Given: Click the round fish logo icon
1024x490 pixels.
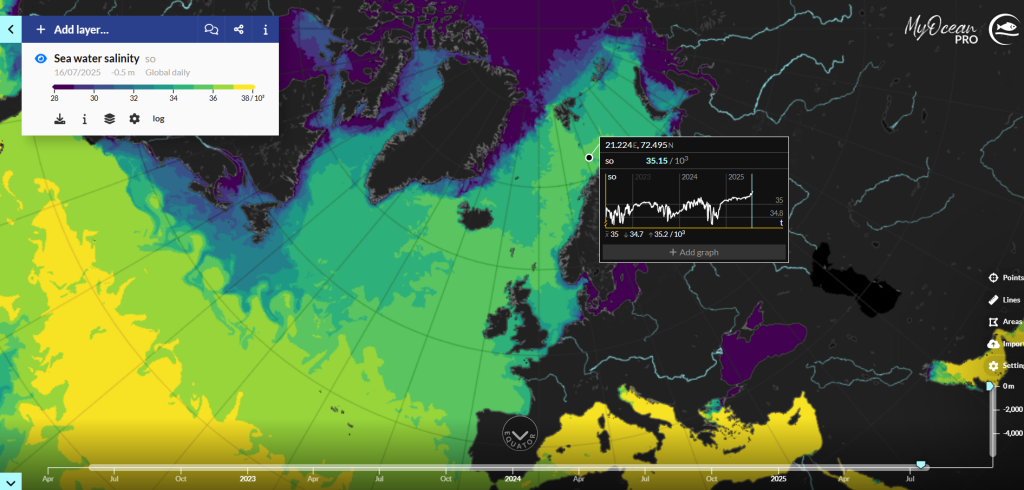Looking at the screenshot, I should [1004, 30].
